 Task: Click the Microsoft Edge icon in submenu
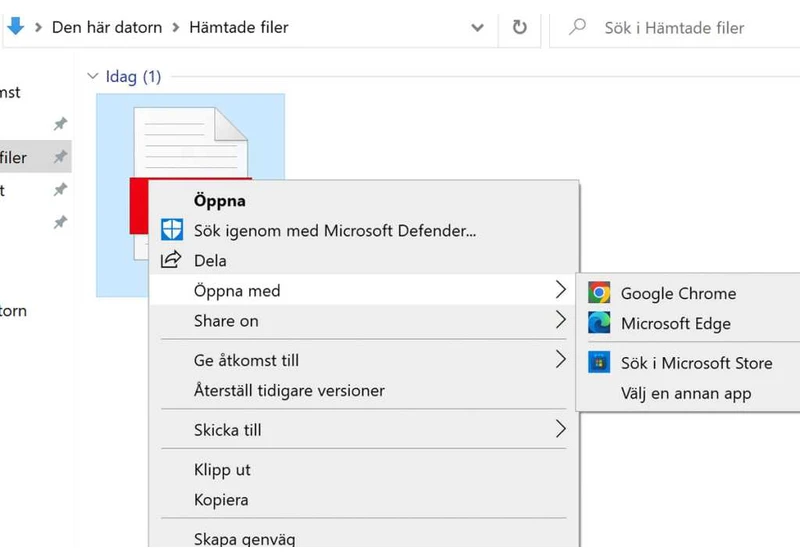tap(599, 323)
